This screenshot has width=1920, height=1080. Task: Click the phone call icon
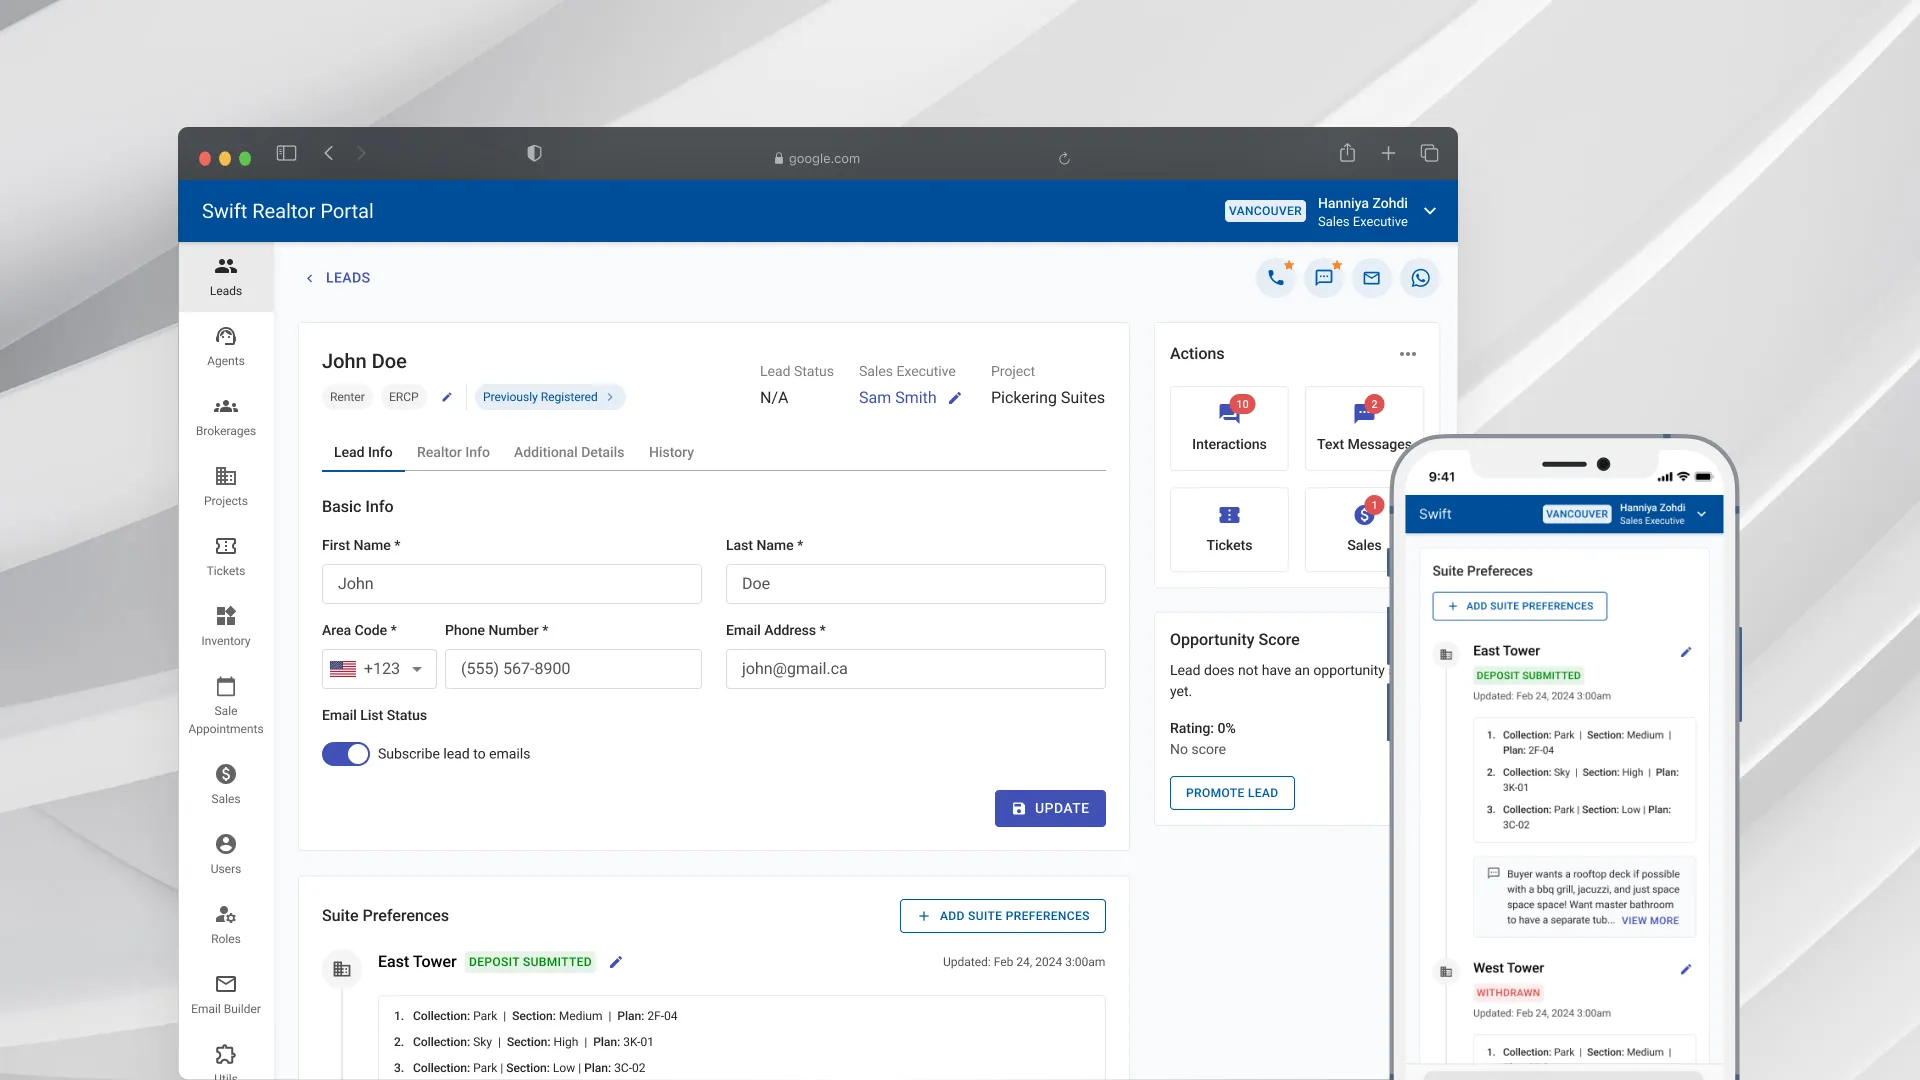(1276, 278)
